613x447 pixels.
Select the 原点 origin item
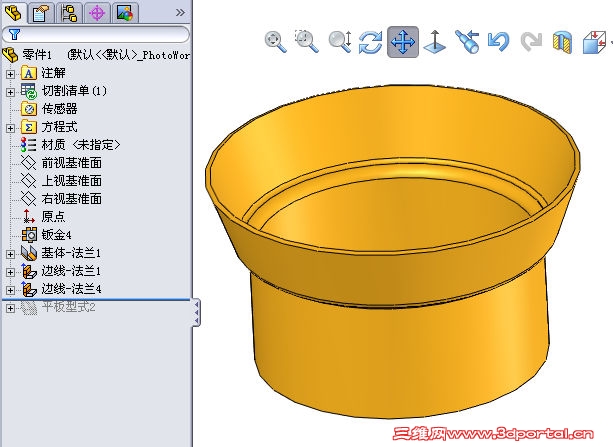point(53,217)
